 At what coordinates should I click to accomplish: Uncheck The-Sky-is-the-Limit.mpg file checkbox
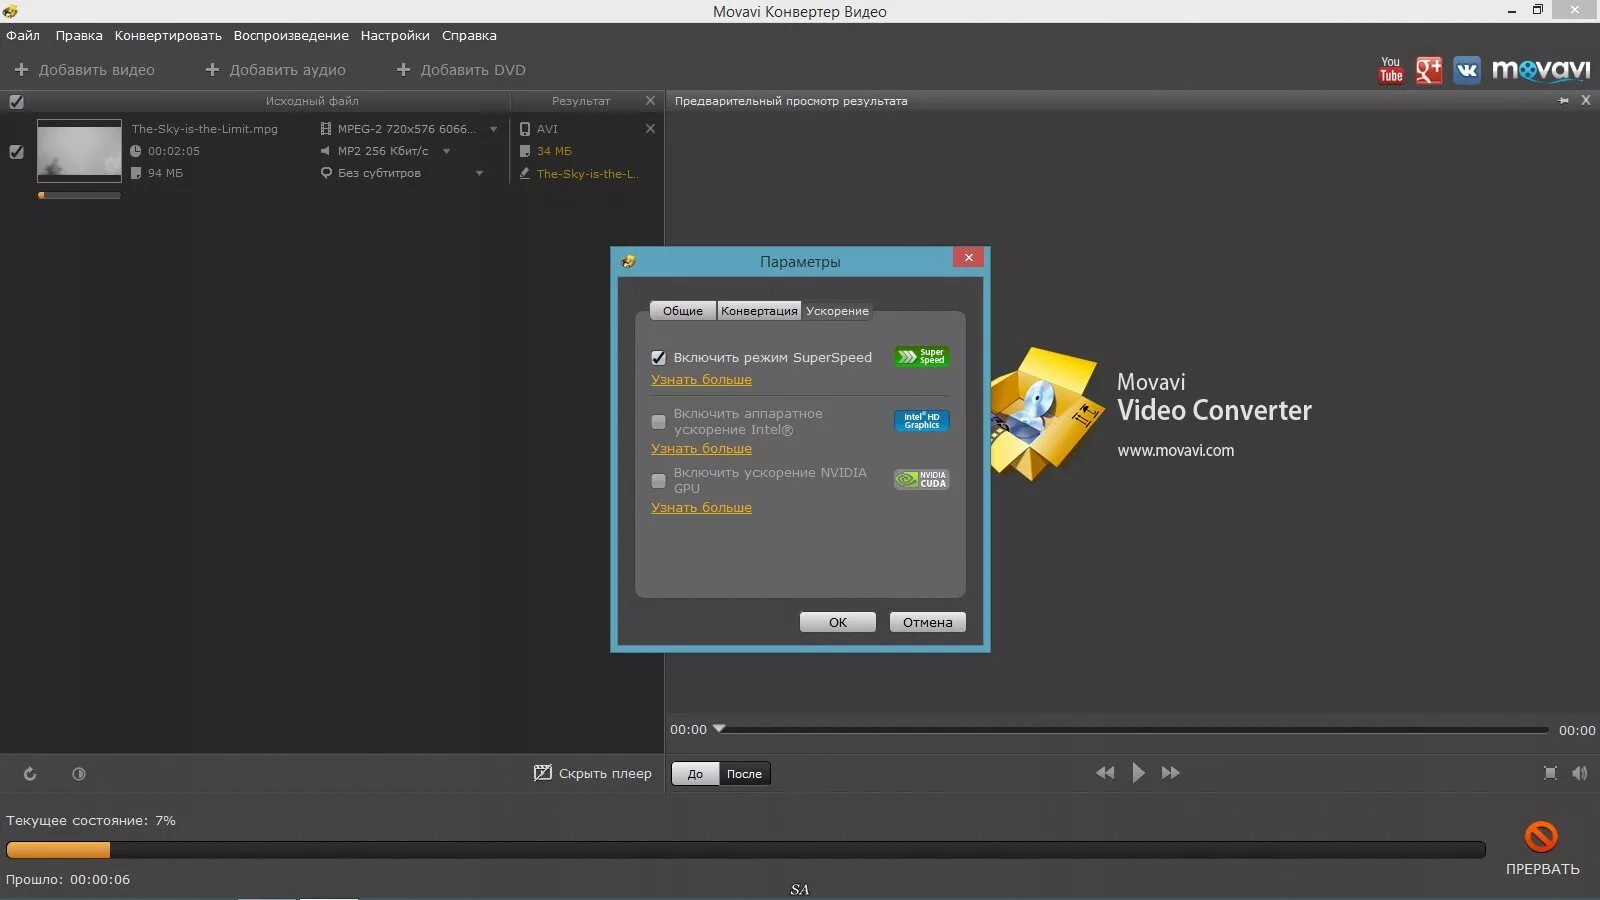click(x=16, y=152)
